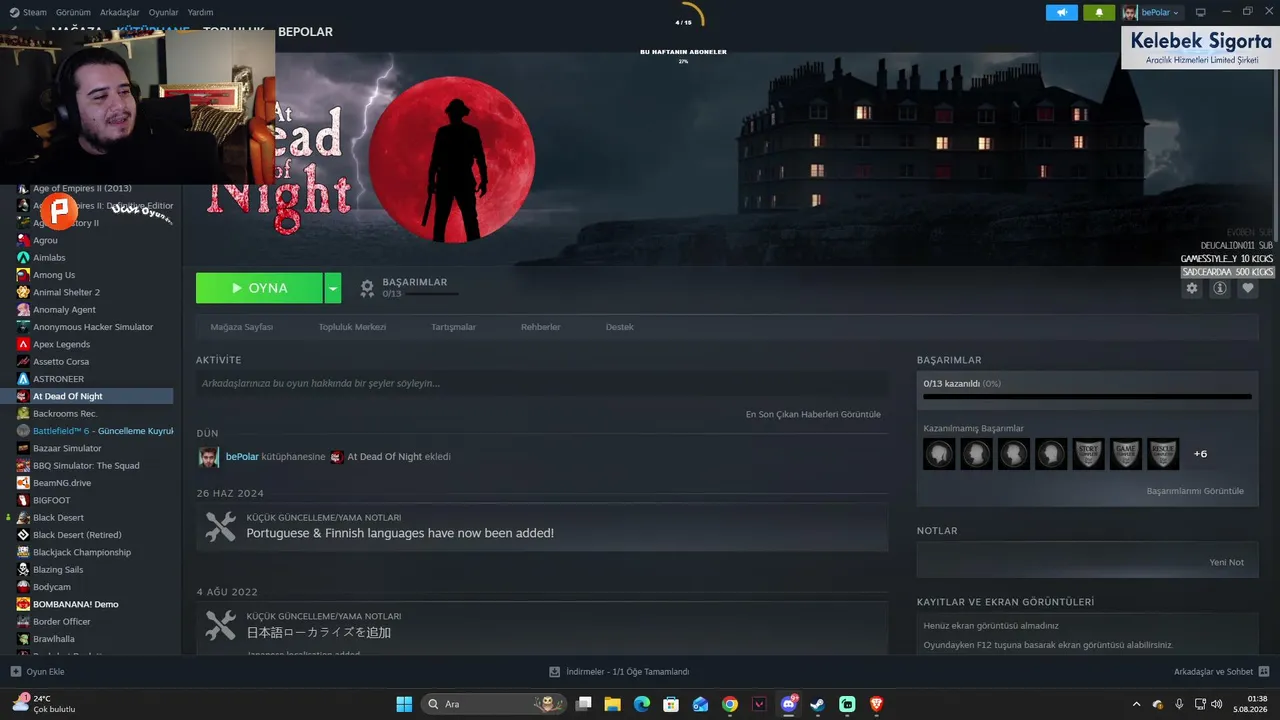Click the Rescue Complete achievement badge

[1163, 454]
